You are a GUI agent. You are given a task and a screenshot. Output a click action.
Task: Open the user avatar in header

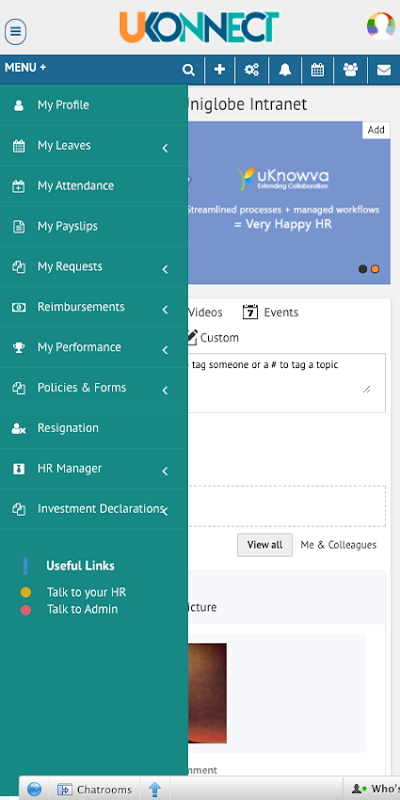pos(381,26)
